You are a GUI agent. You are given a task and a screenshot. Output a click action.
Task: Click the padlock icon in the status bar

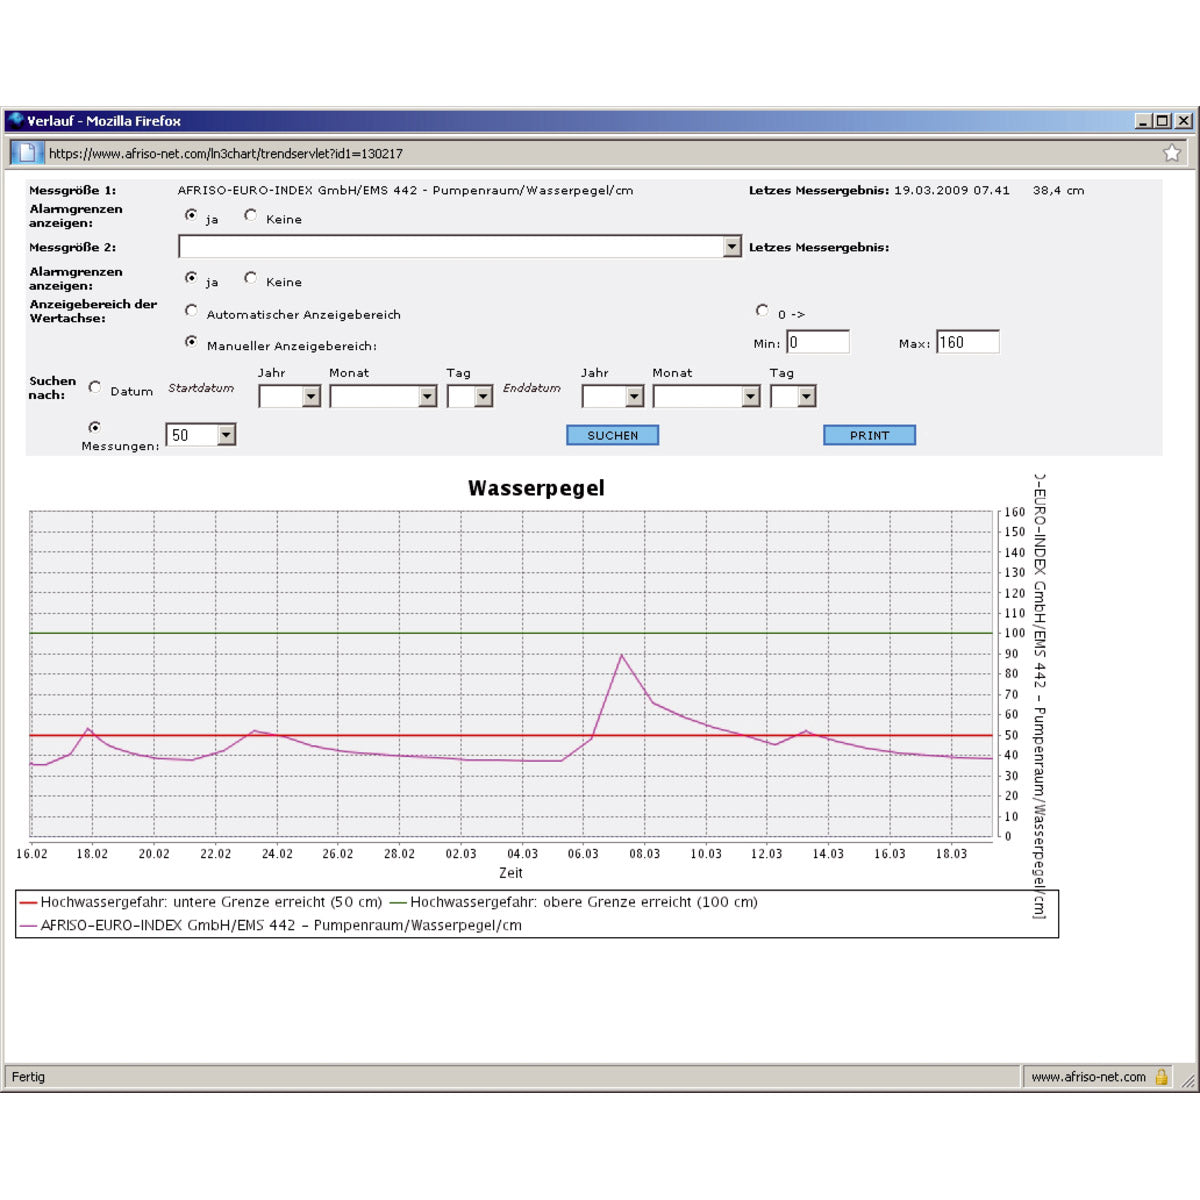coord(1161,1077)
